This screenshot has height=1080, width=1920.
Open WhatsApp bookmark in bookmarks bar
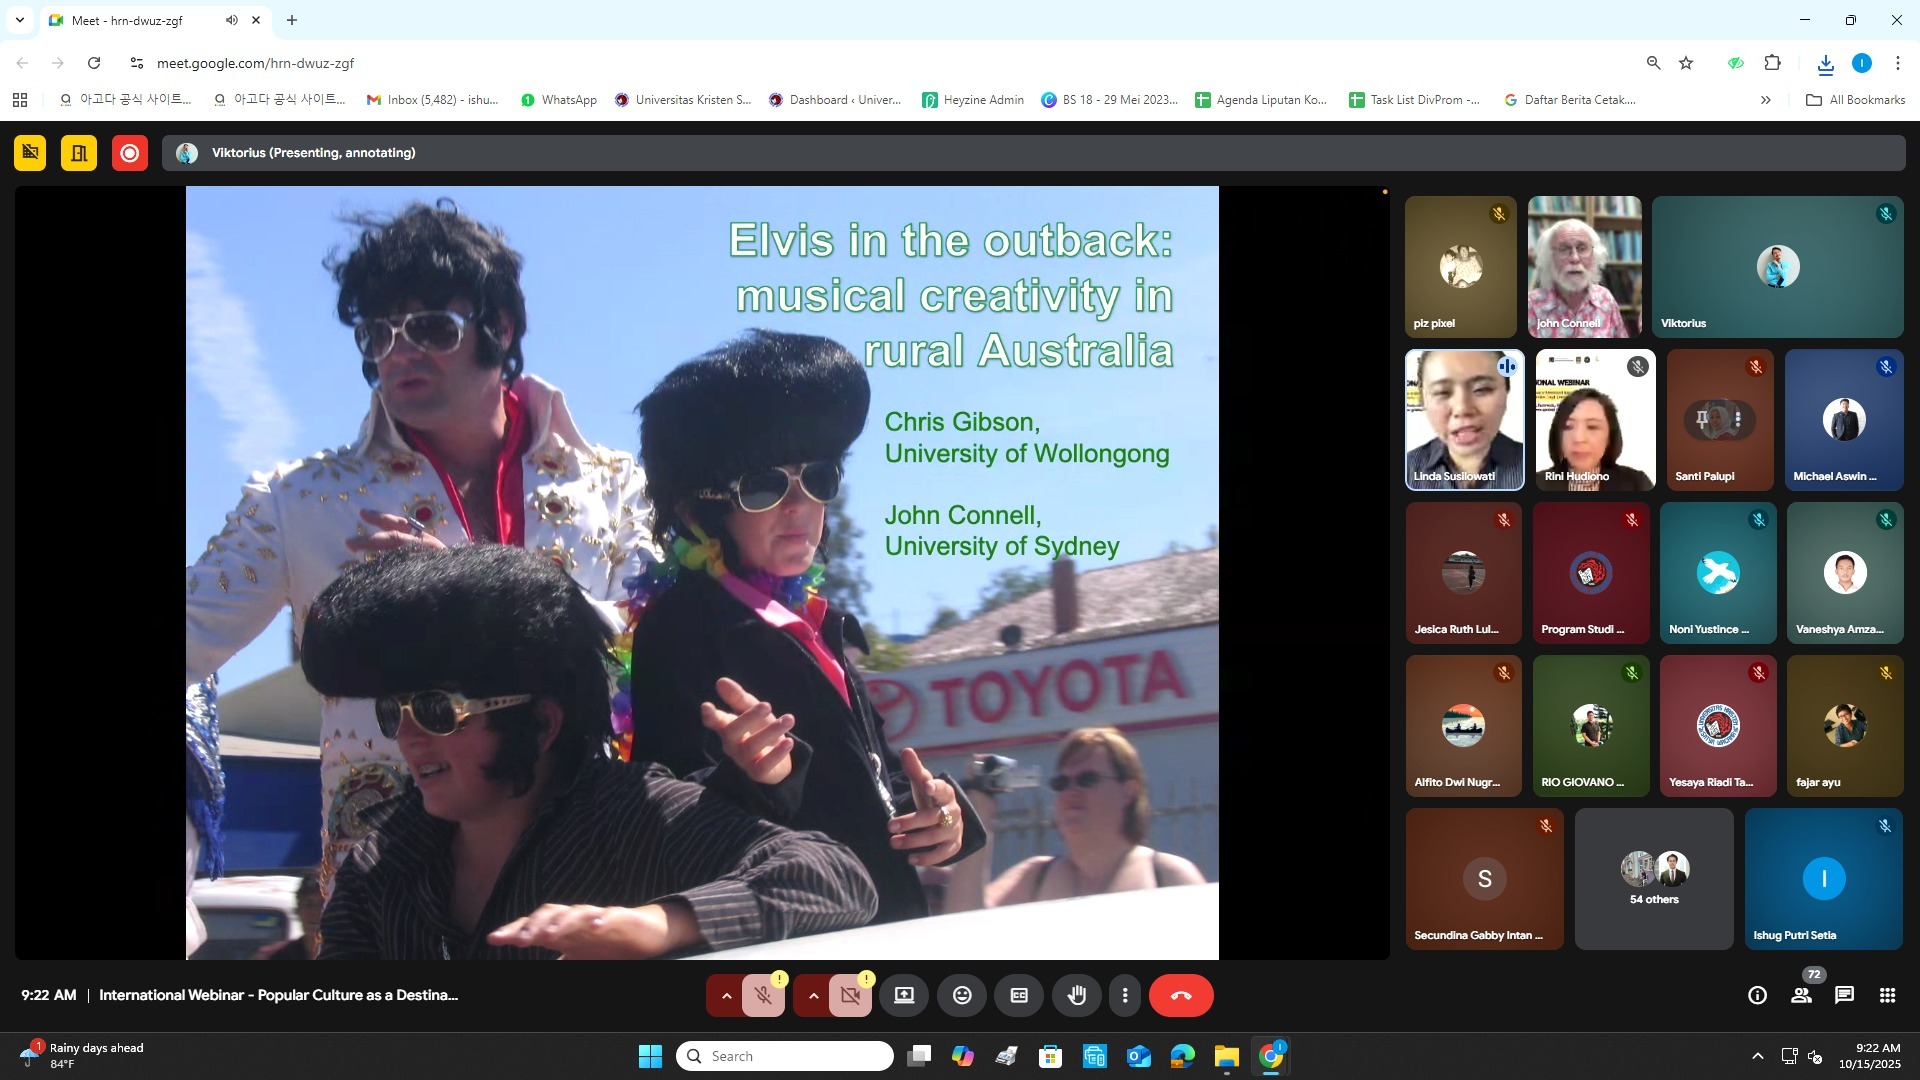coord(559,100)
